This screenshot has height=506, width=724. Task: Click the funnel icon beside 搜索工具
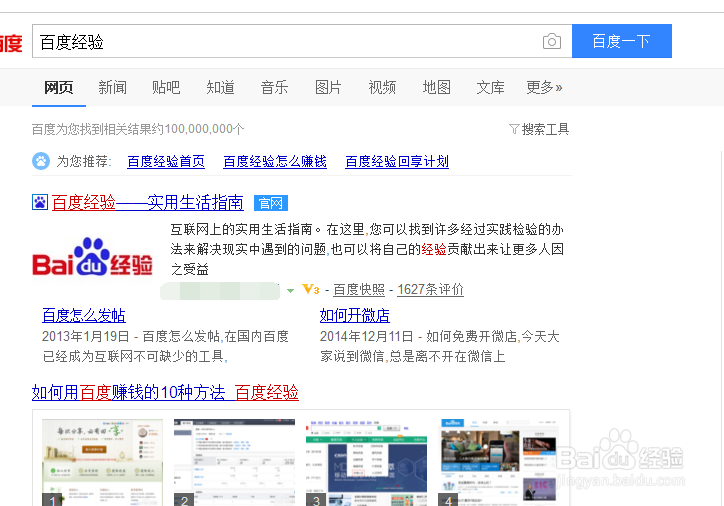[514, 129]
